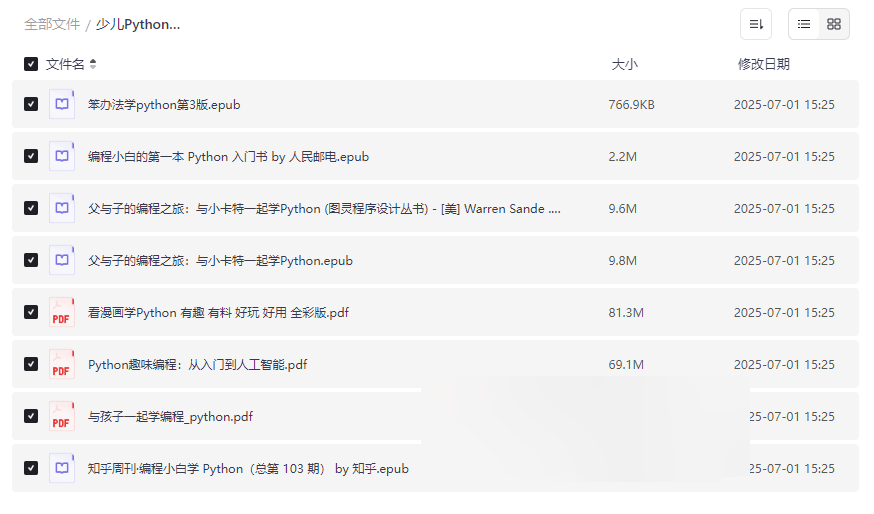This screenshot has width=874, height=514.
Task: Click the 少儿Python... current folder breadcrumb
Action: point(138,24)
